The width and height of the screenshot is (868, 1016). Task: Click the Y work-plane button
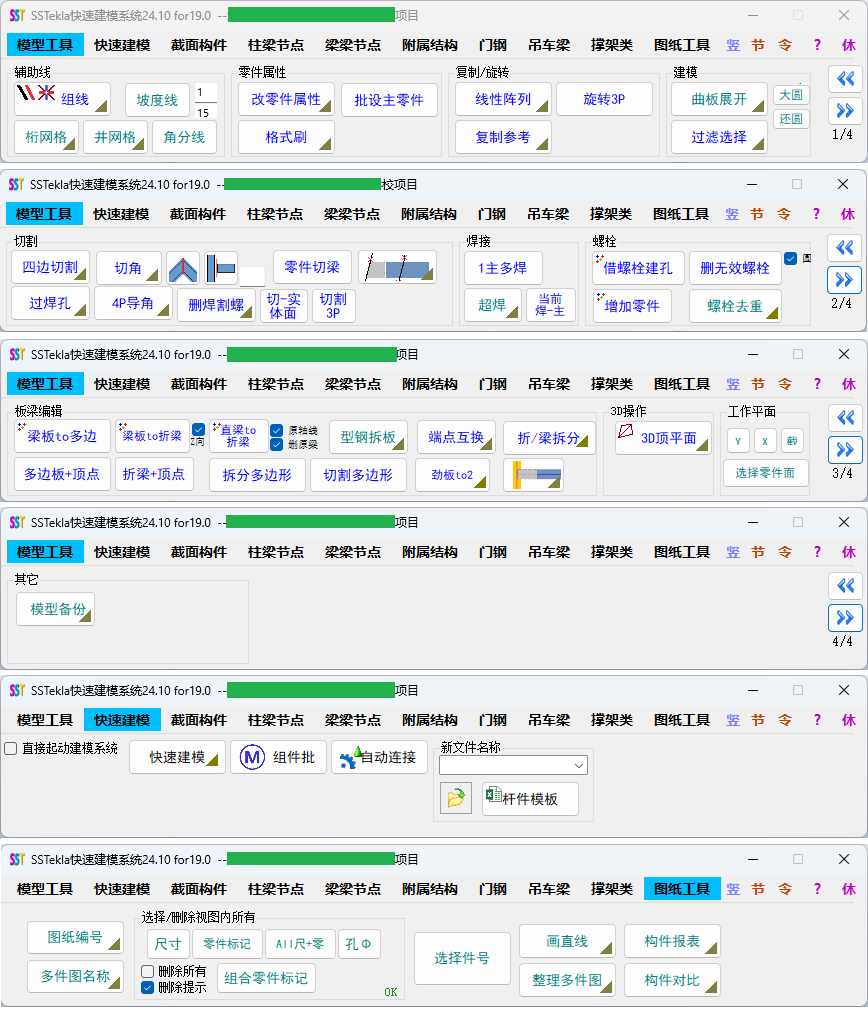pos(738,441)
